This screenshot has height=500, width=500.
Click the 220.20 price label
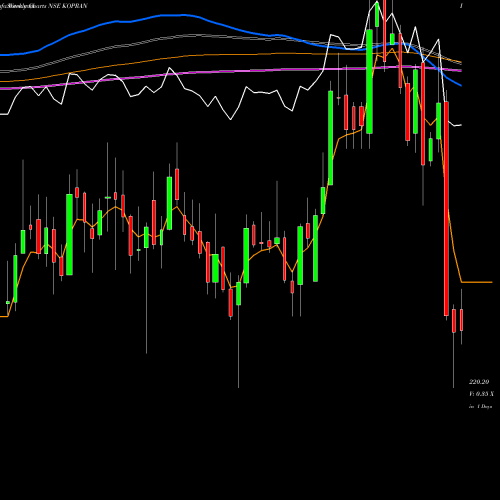pos(479,382)
